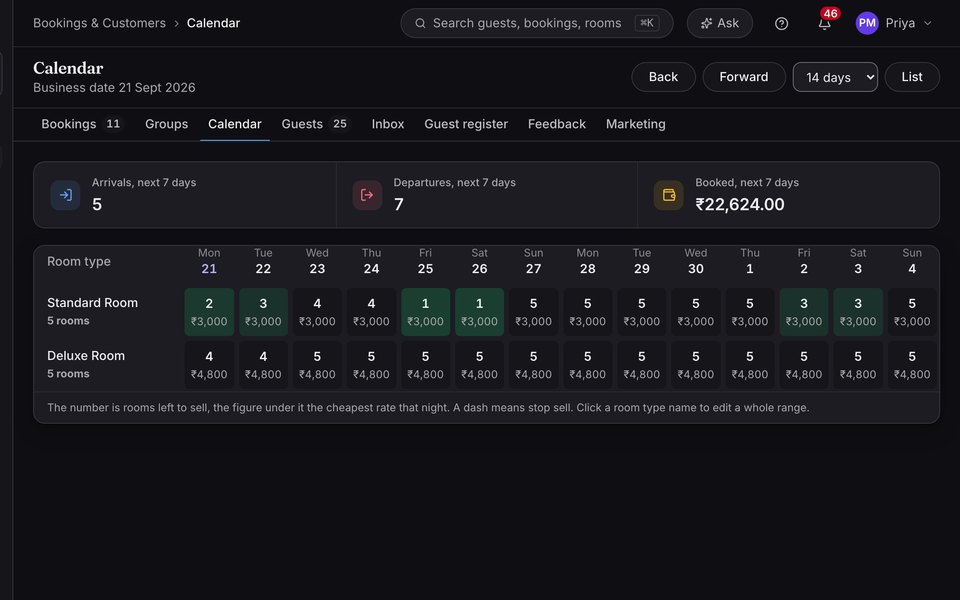This screenshot has height=600, width=960.
Task: Go to Bookings & Customers breadcrumb
Action: 99,23
